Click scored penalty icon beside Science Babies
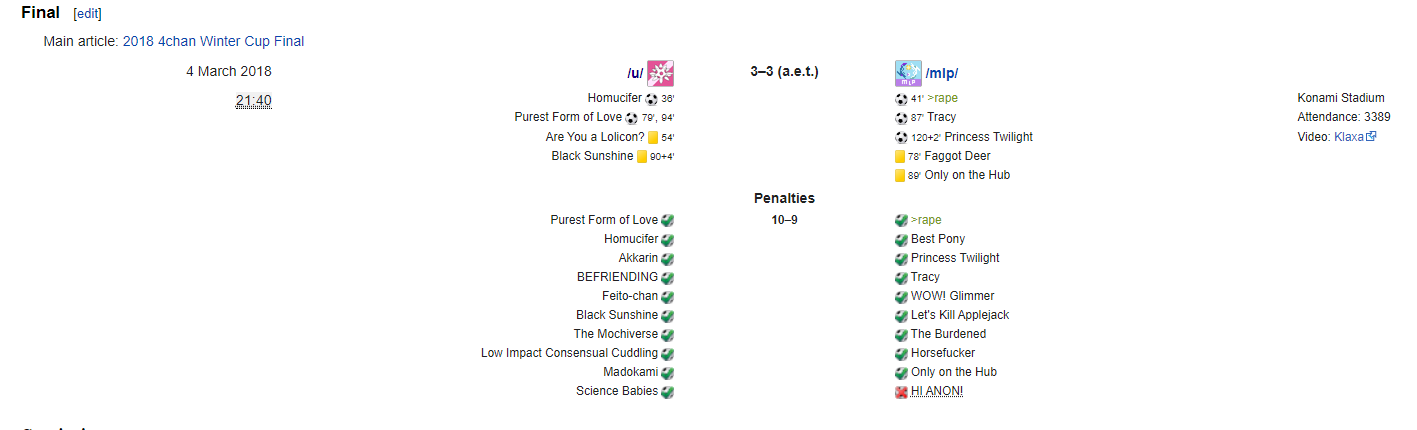This screenshot has width=1417, height=430. 667,391
